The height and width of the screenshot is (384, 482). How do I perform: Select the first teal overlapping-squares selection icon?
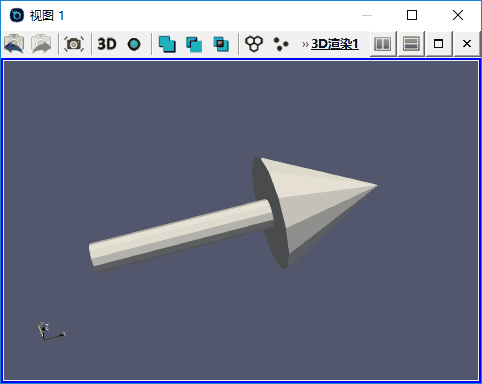pyautogui.click(x=167, y=44)
